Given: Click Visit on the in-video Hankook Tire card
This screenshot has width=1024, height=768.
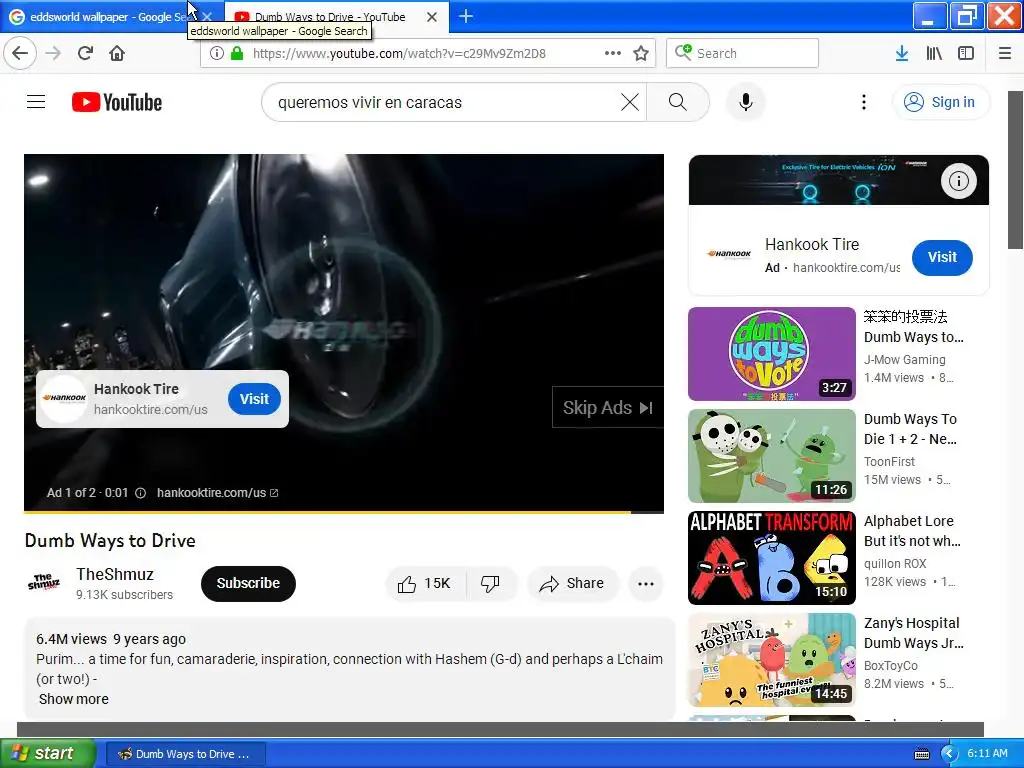Looking at the screenshot, I should click(254, 399).
